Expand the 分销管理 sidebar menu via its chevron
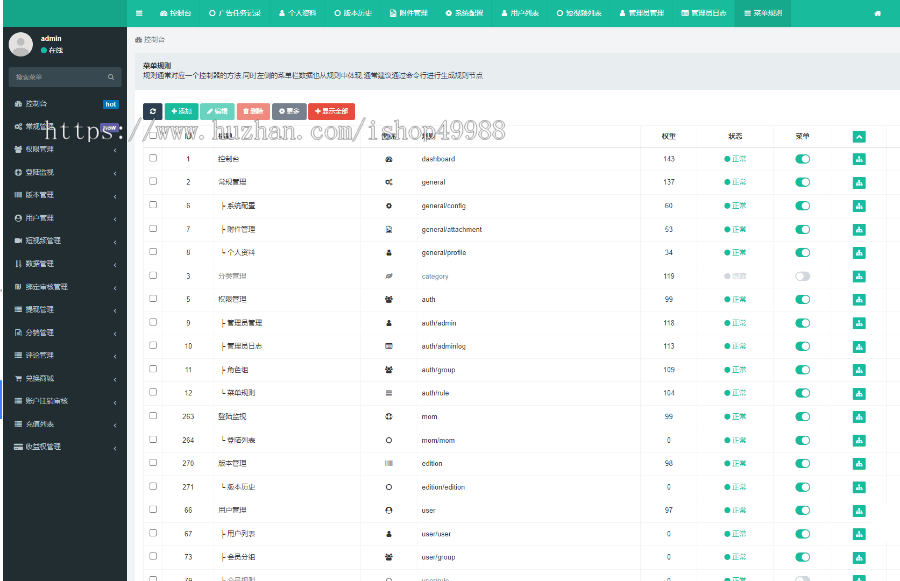 (115, 334)
